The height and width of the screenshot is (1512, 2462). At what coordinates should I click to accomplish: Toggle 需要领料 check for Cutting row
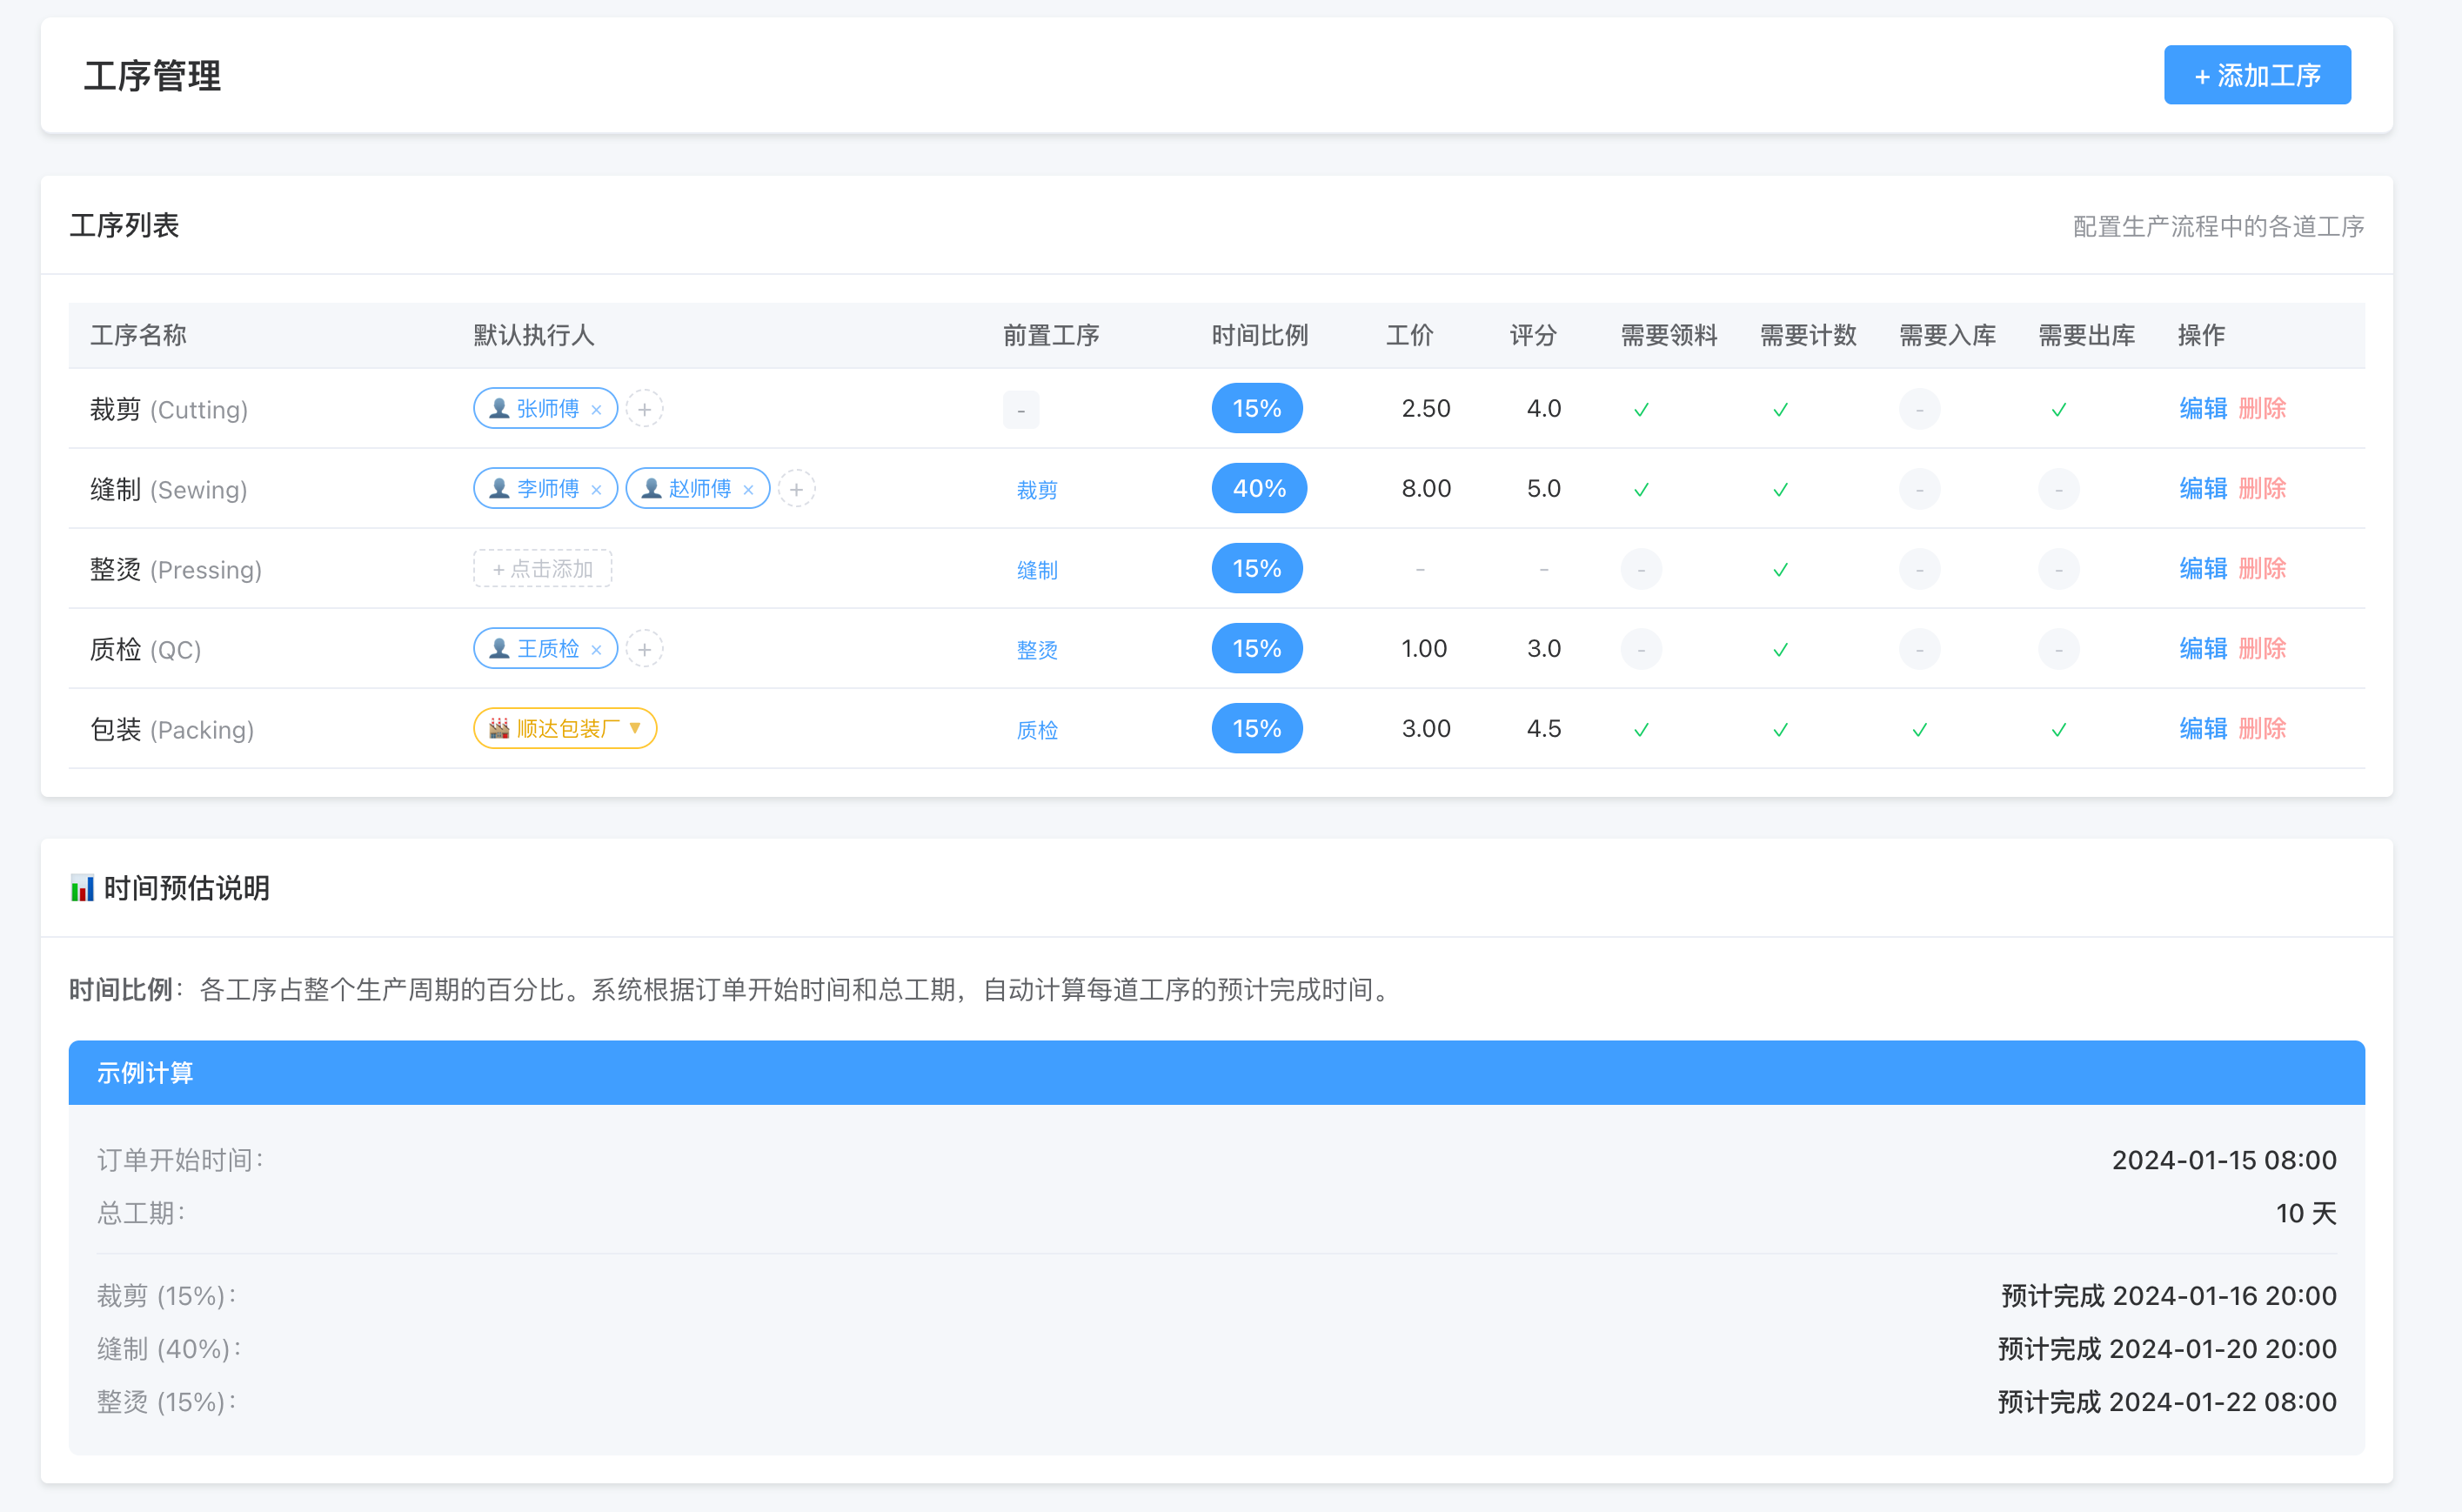[x=1641, y=410]
